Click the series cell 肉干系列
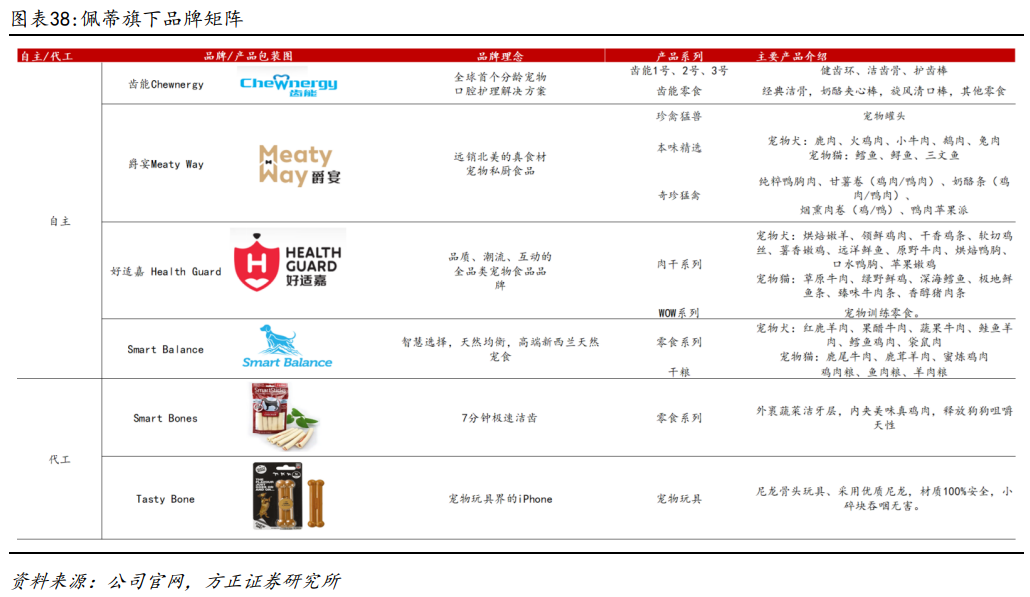Viewport: 1030px width, 597px height. point(679,264)
